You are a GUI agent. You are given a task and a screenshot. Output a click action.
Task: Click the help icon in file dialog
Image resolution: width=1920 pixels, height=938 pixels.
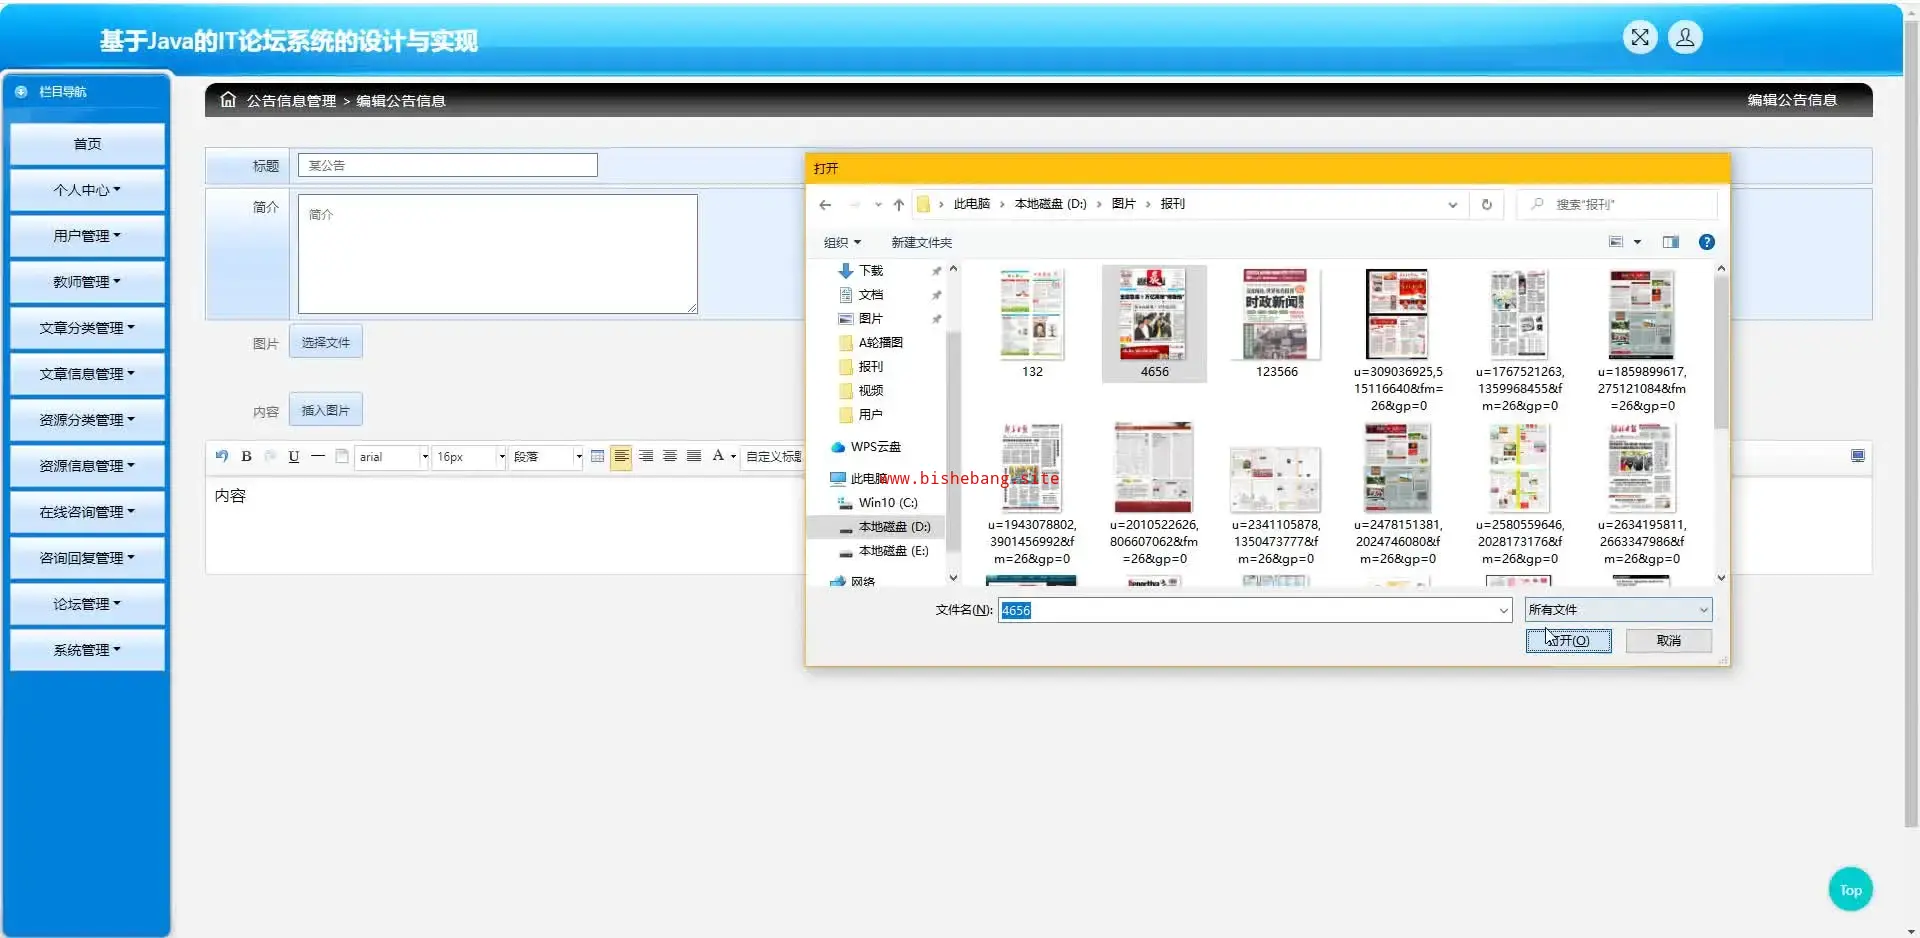(1707, 242)
